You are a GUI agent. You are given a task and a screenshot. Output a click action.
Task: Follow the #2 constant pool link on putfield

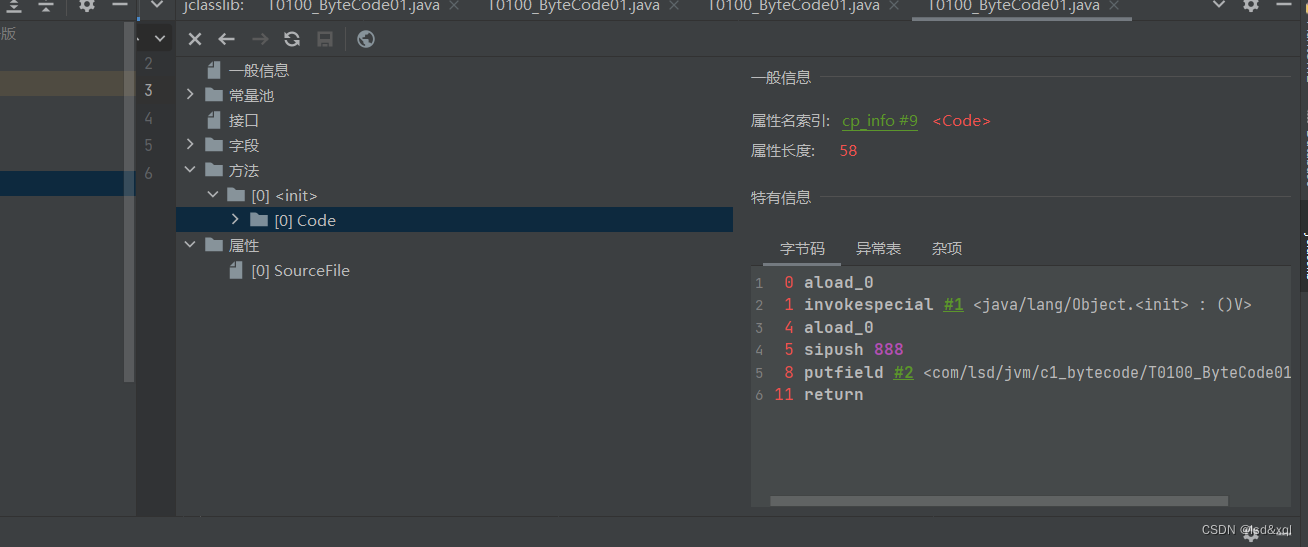[x=903, y=373]
